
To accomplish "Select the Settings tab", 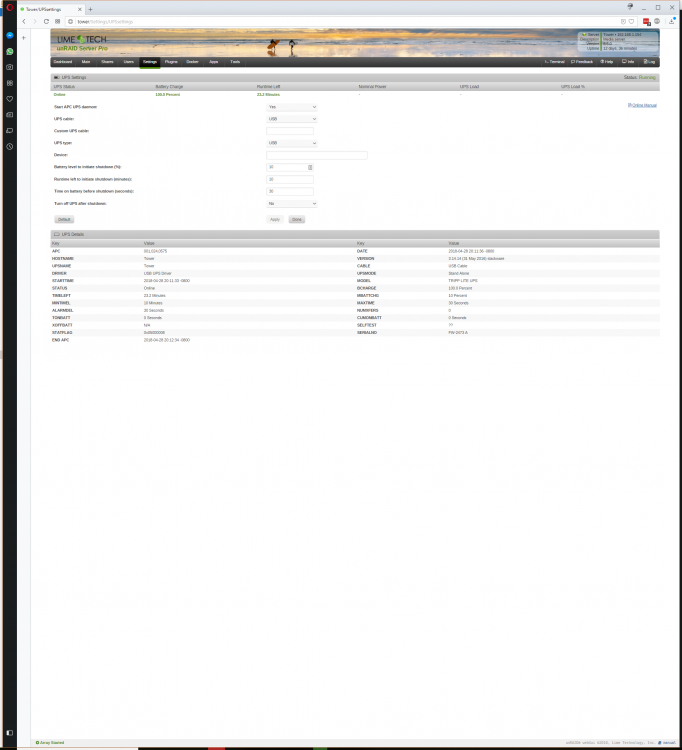I will point(150,62).
